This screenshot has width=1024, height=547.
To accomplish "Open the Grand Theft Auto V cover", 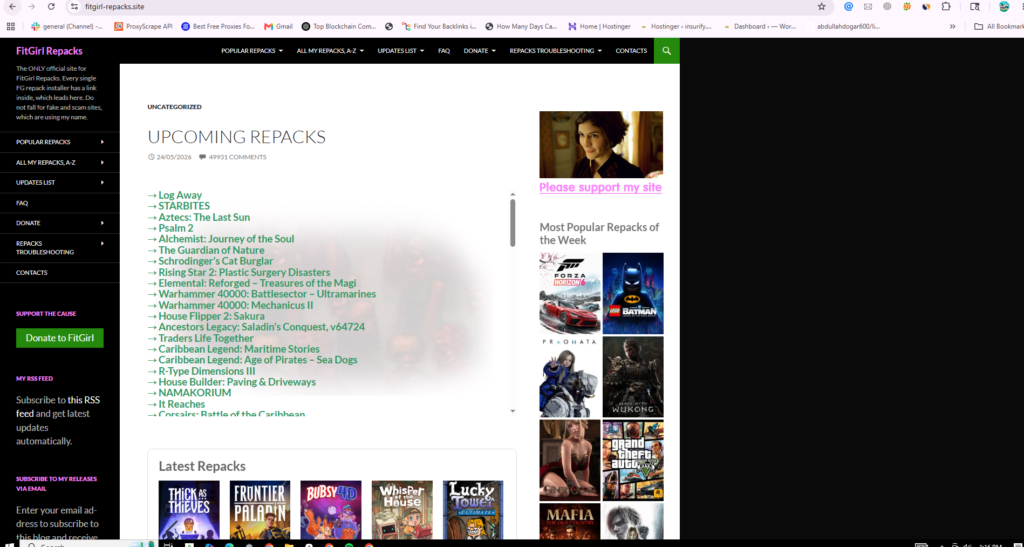I will [x=633, y=461].
